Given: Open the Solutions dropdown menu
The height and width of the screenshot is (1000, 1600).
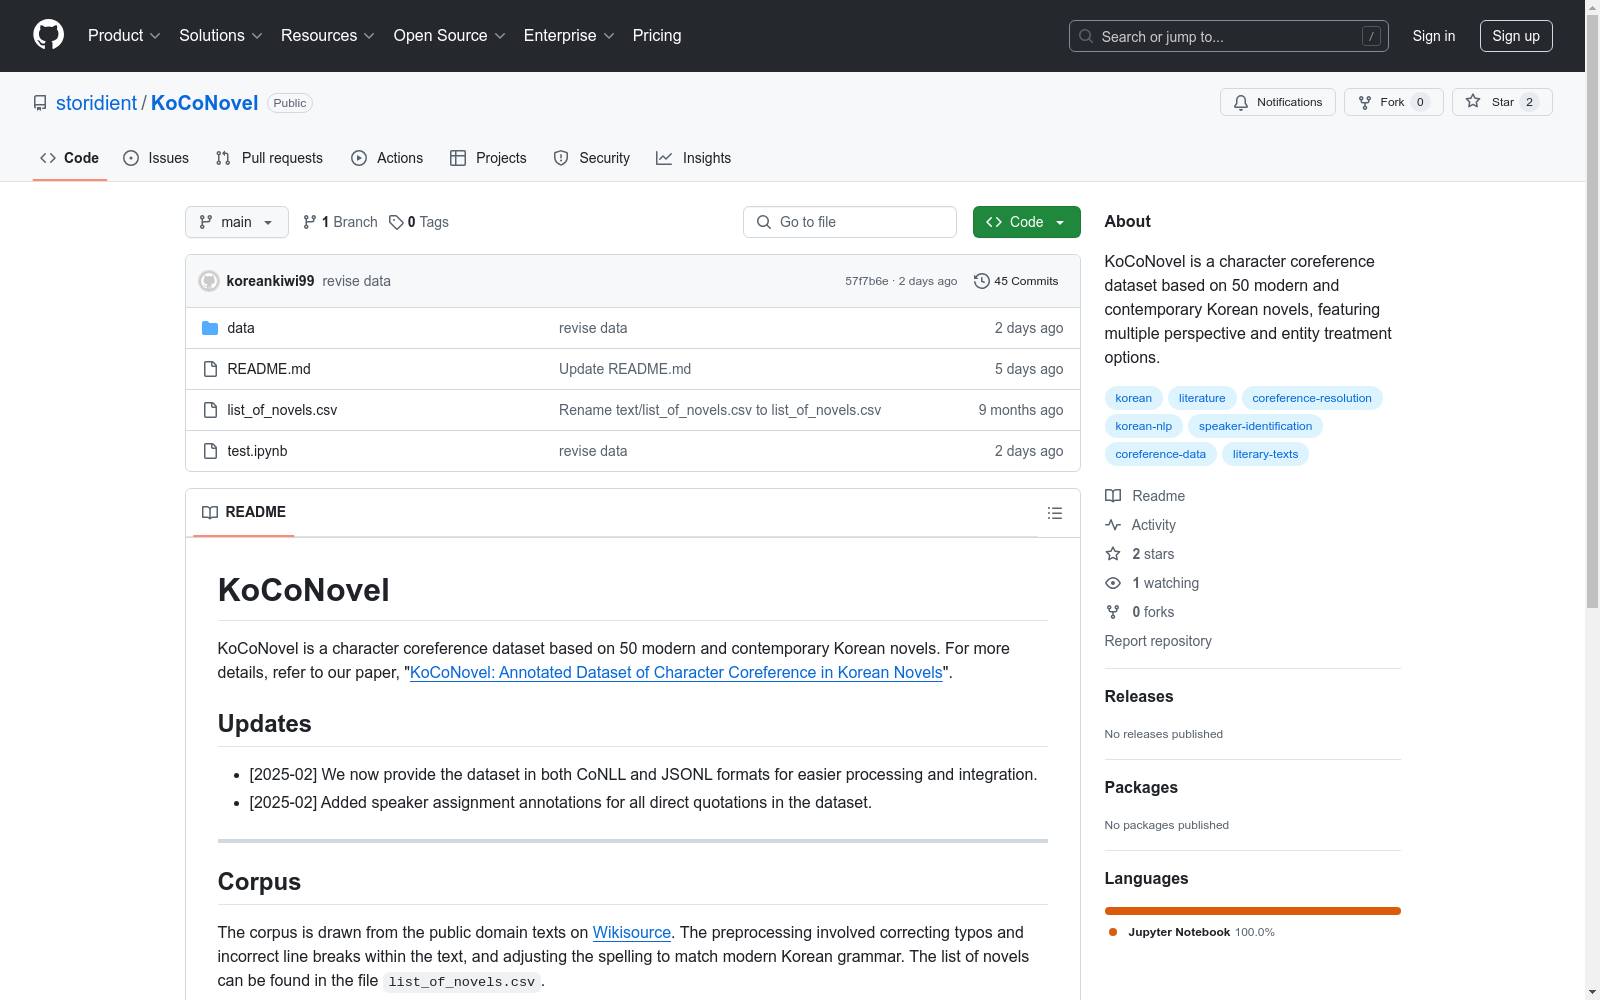Looking at the screenshot, I should (221, 36).
